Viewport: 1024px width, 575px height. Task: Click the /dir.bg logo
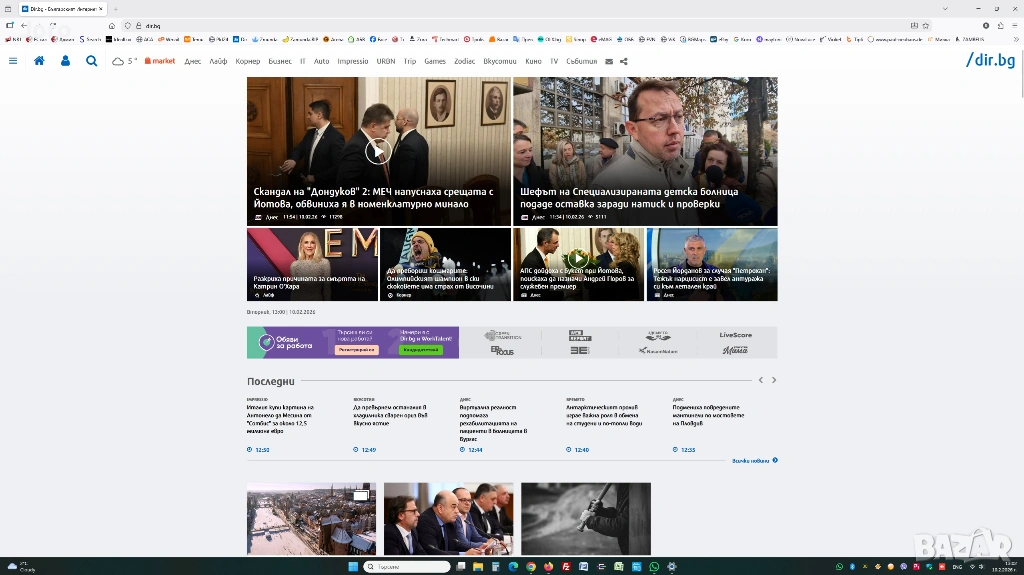pyautogui.click(x=990, y=61)
